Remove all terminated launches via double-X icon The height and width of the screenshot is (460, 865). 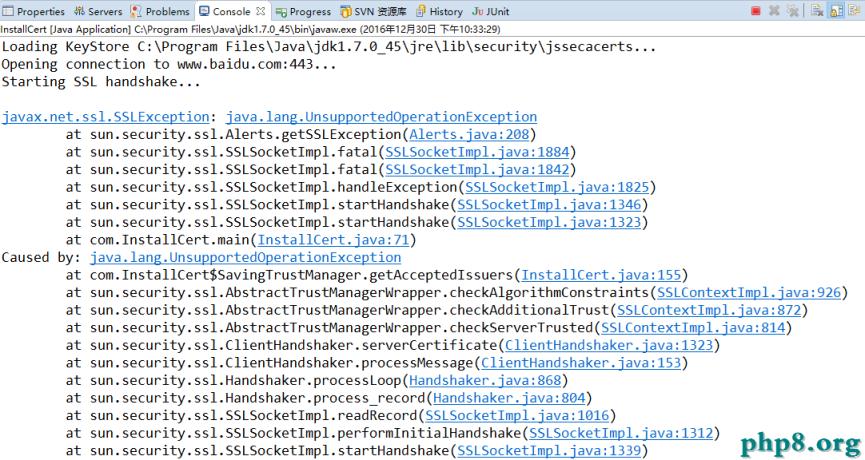(793, 10)
